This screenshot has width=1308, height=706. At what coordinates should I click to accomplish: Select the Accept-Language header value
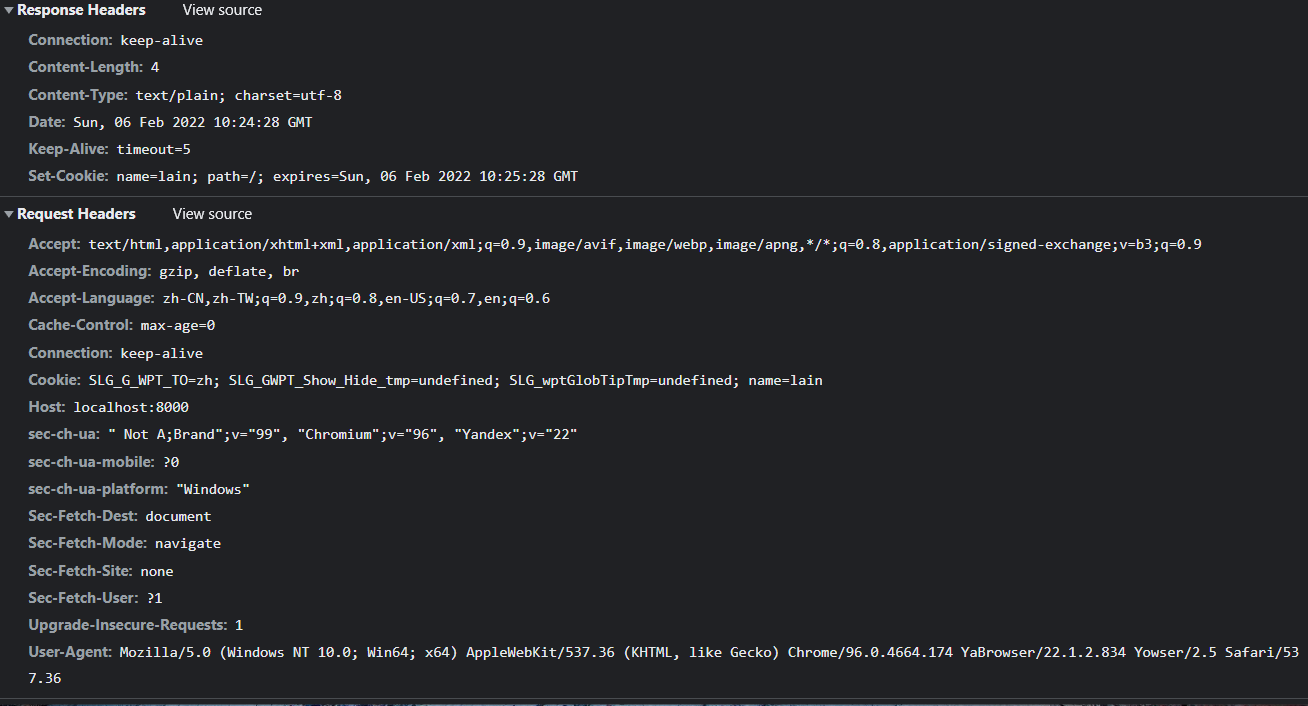coord(356,298)
